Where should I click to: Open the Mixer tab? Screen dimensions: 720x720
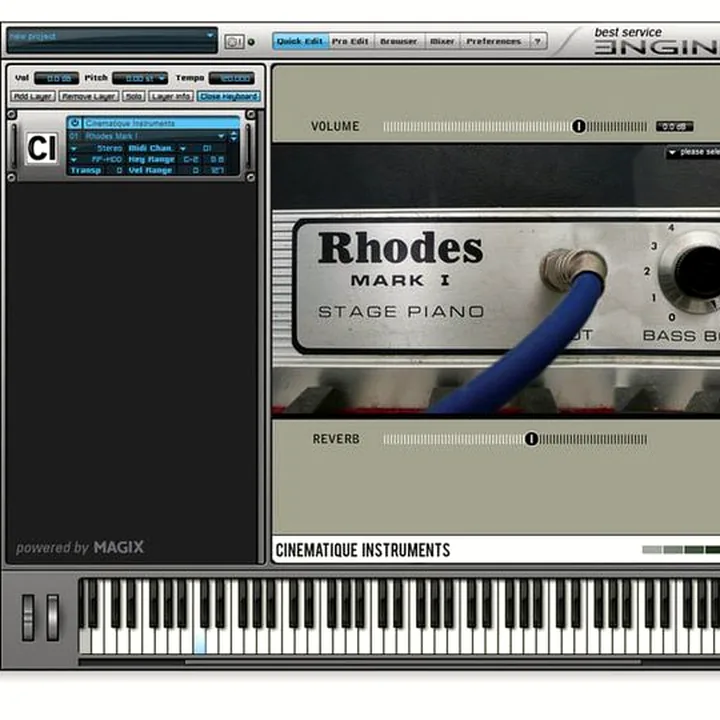[442, 41]
